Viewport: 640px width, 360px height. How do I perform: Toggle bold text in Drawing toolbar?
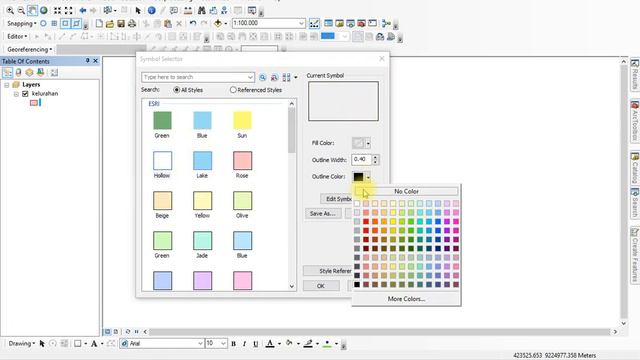click(233, 344)
